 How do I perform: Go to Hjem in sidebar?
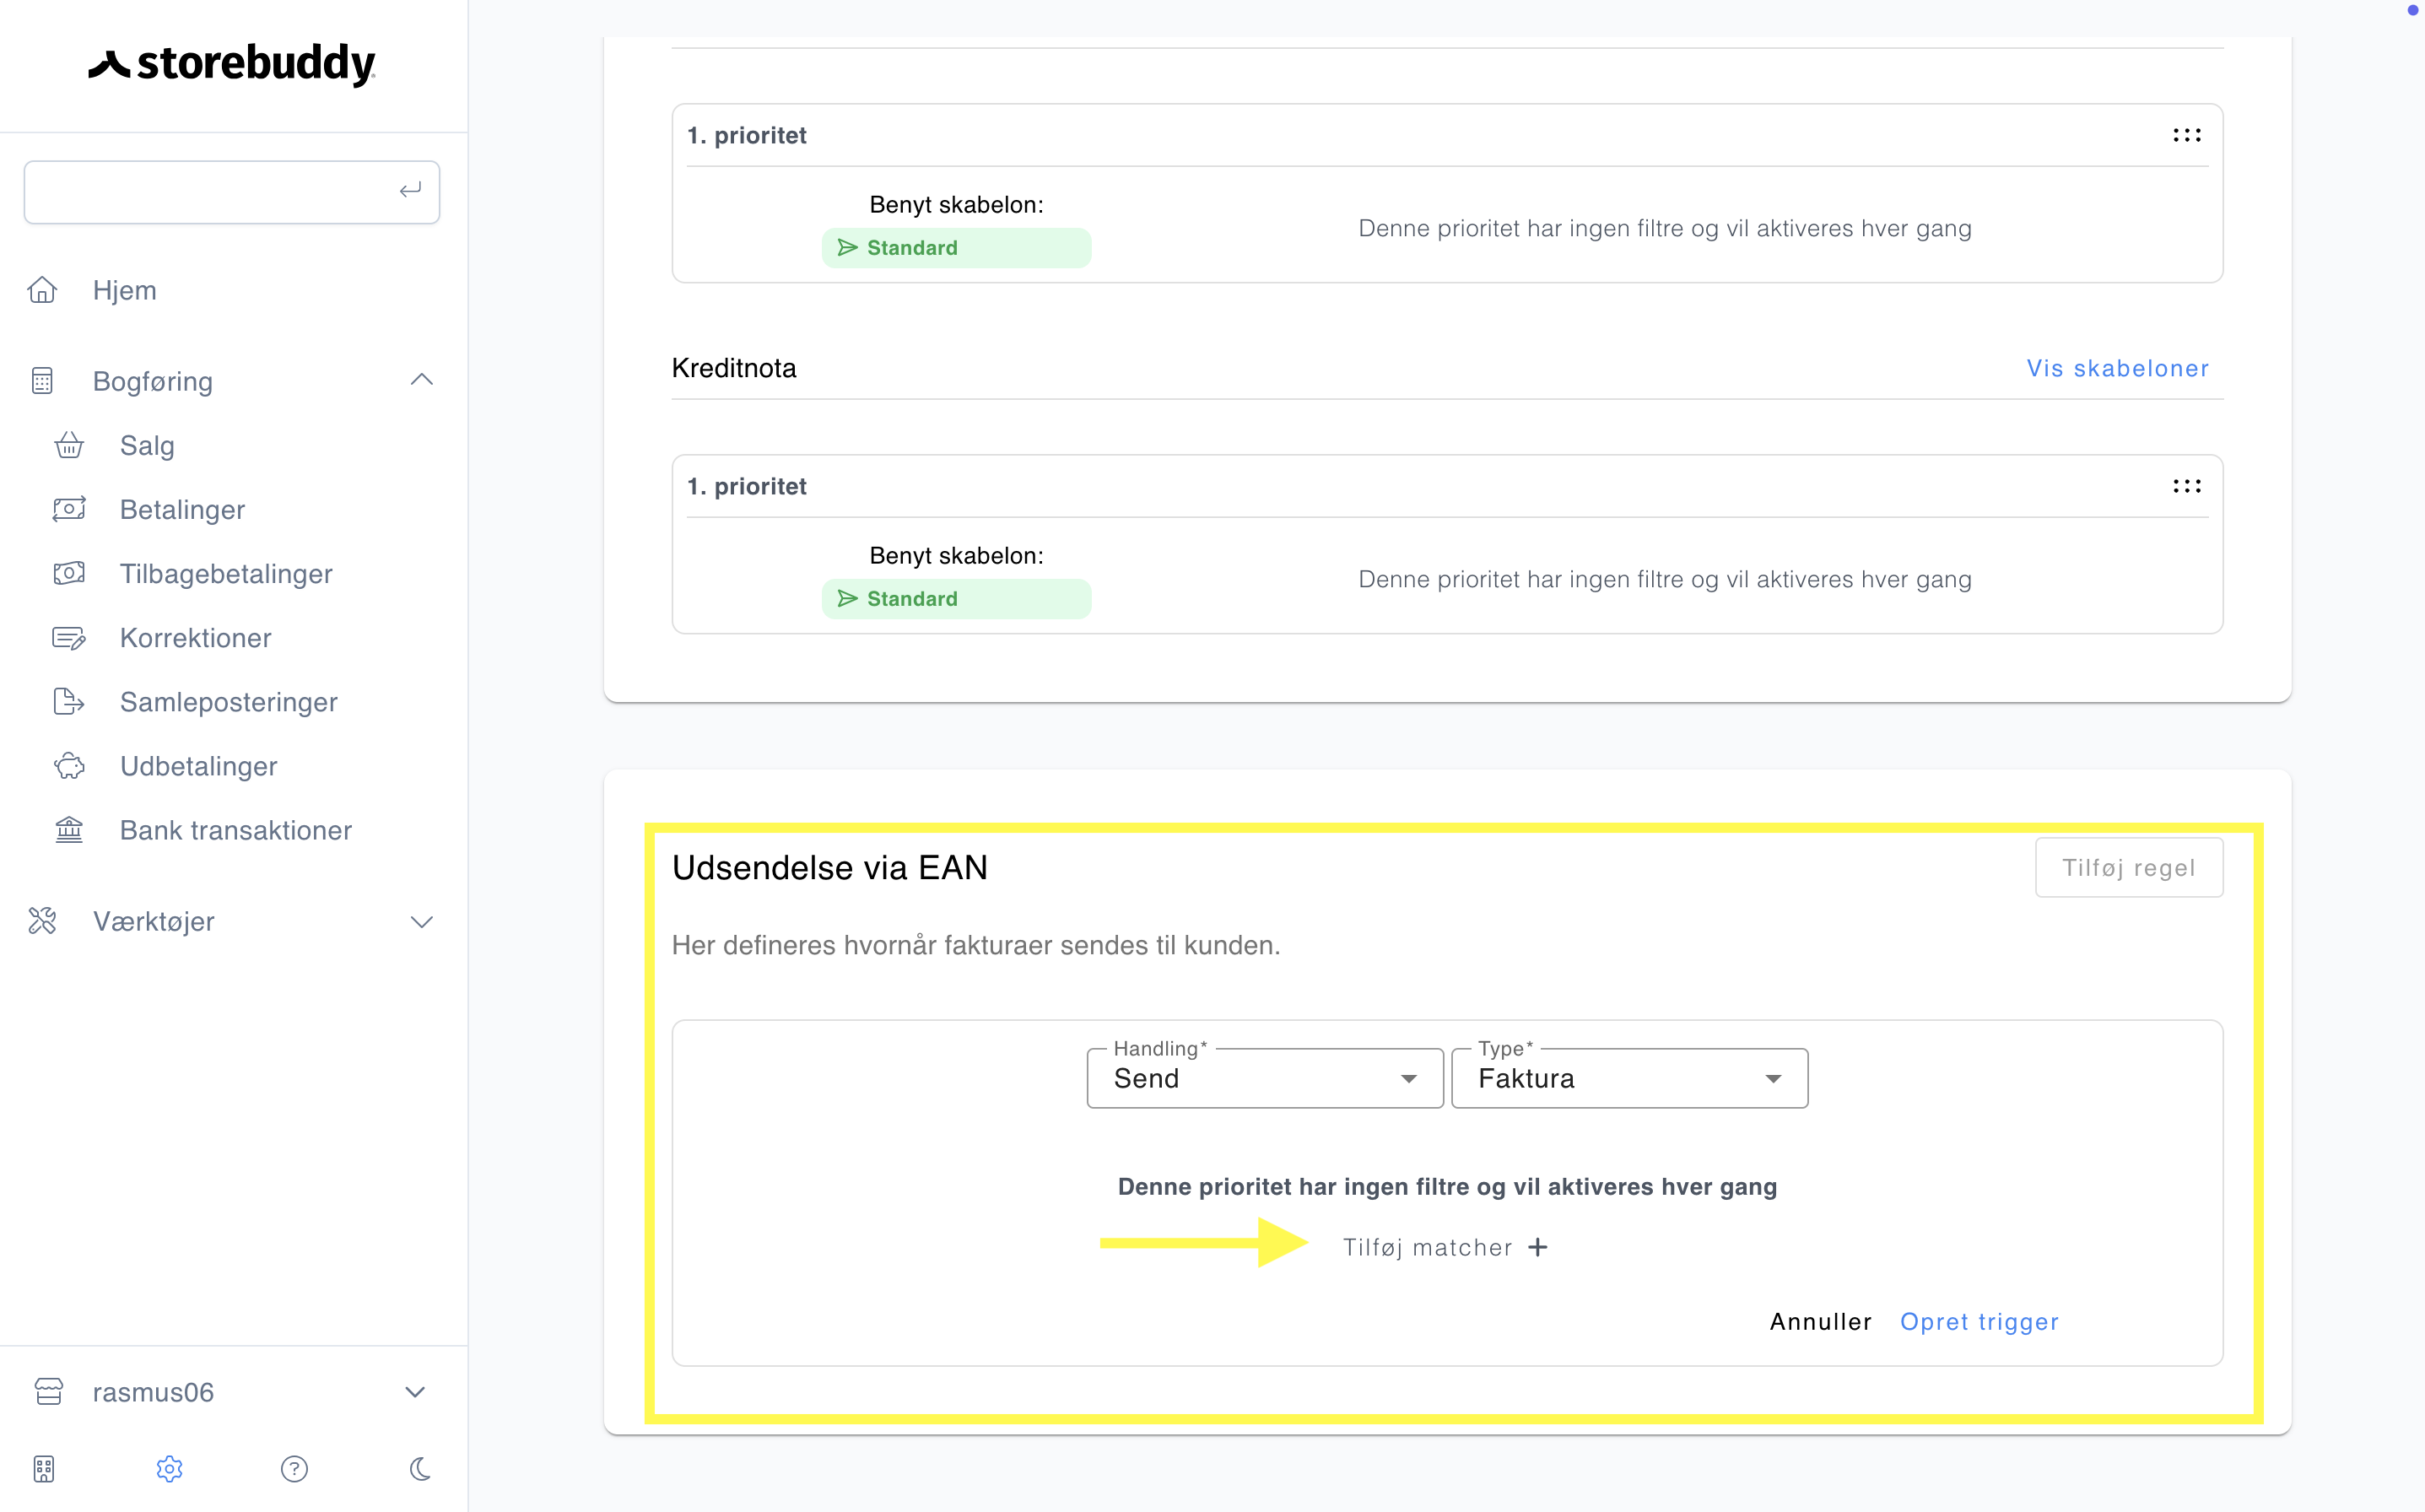pos(125,290)
